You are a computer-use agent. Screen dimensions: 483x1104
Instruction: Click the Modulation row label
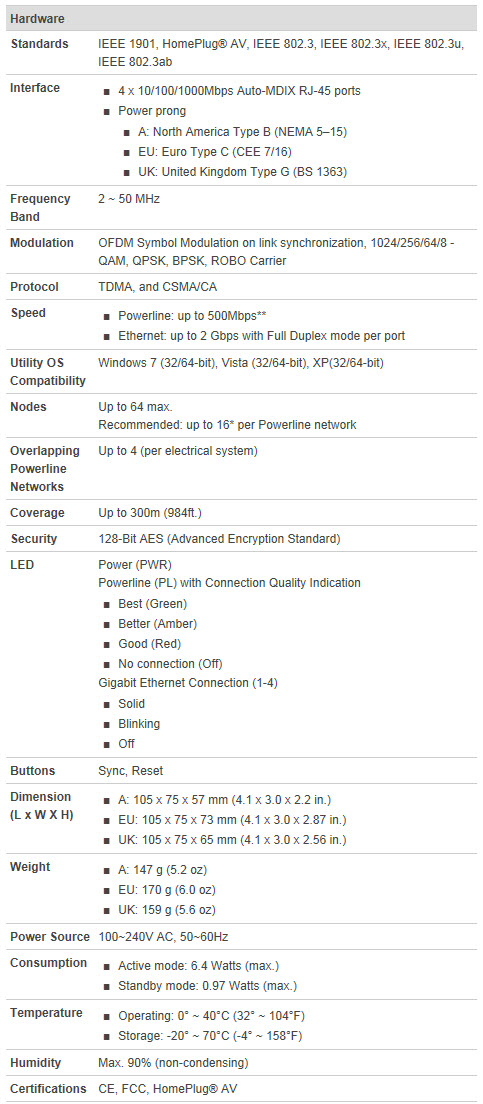(x=42, y=243)
